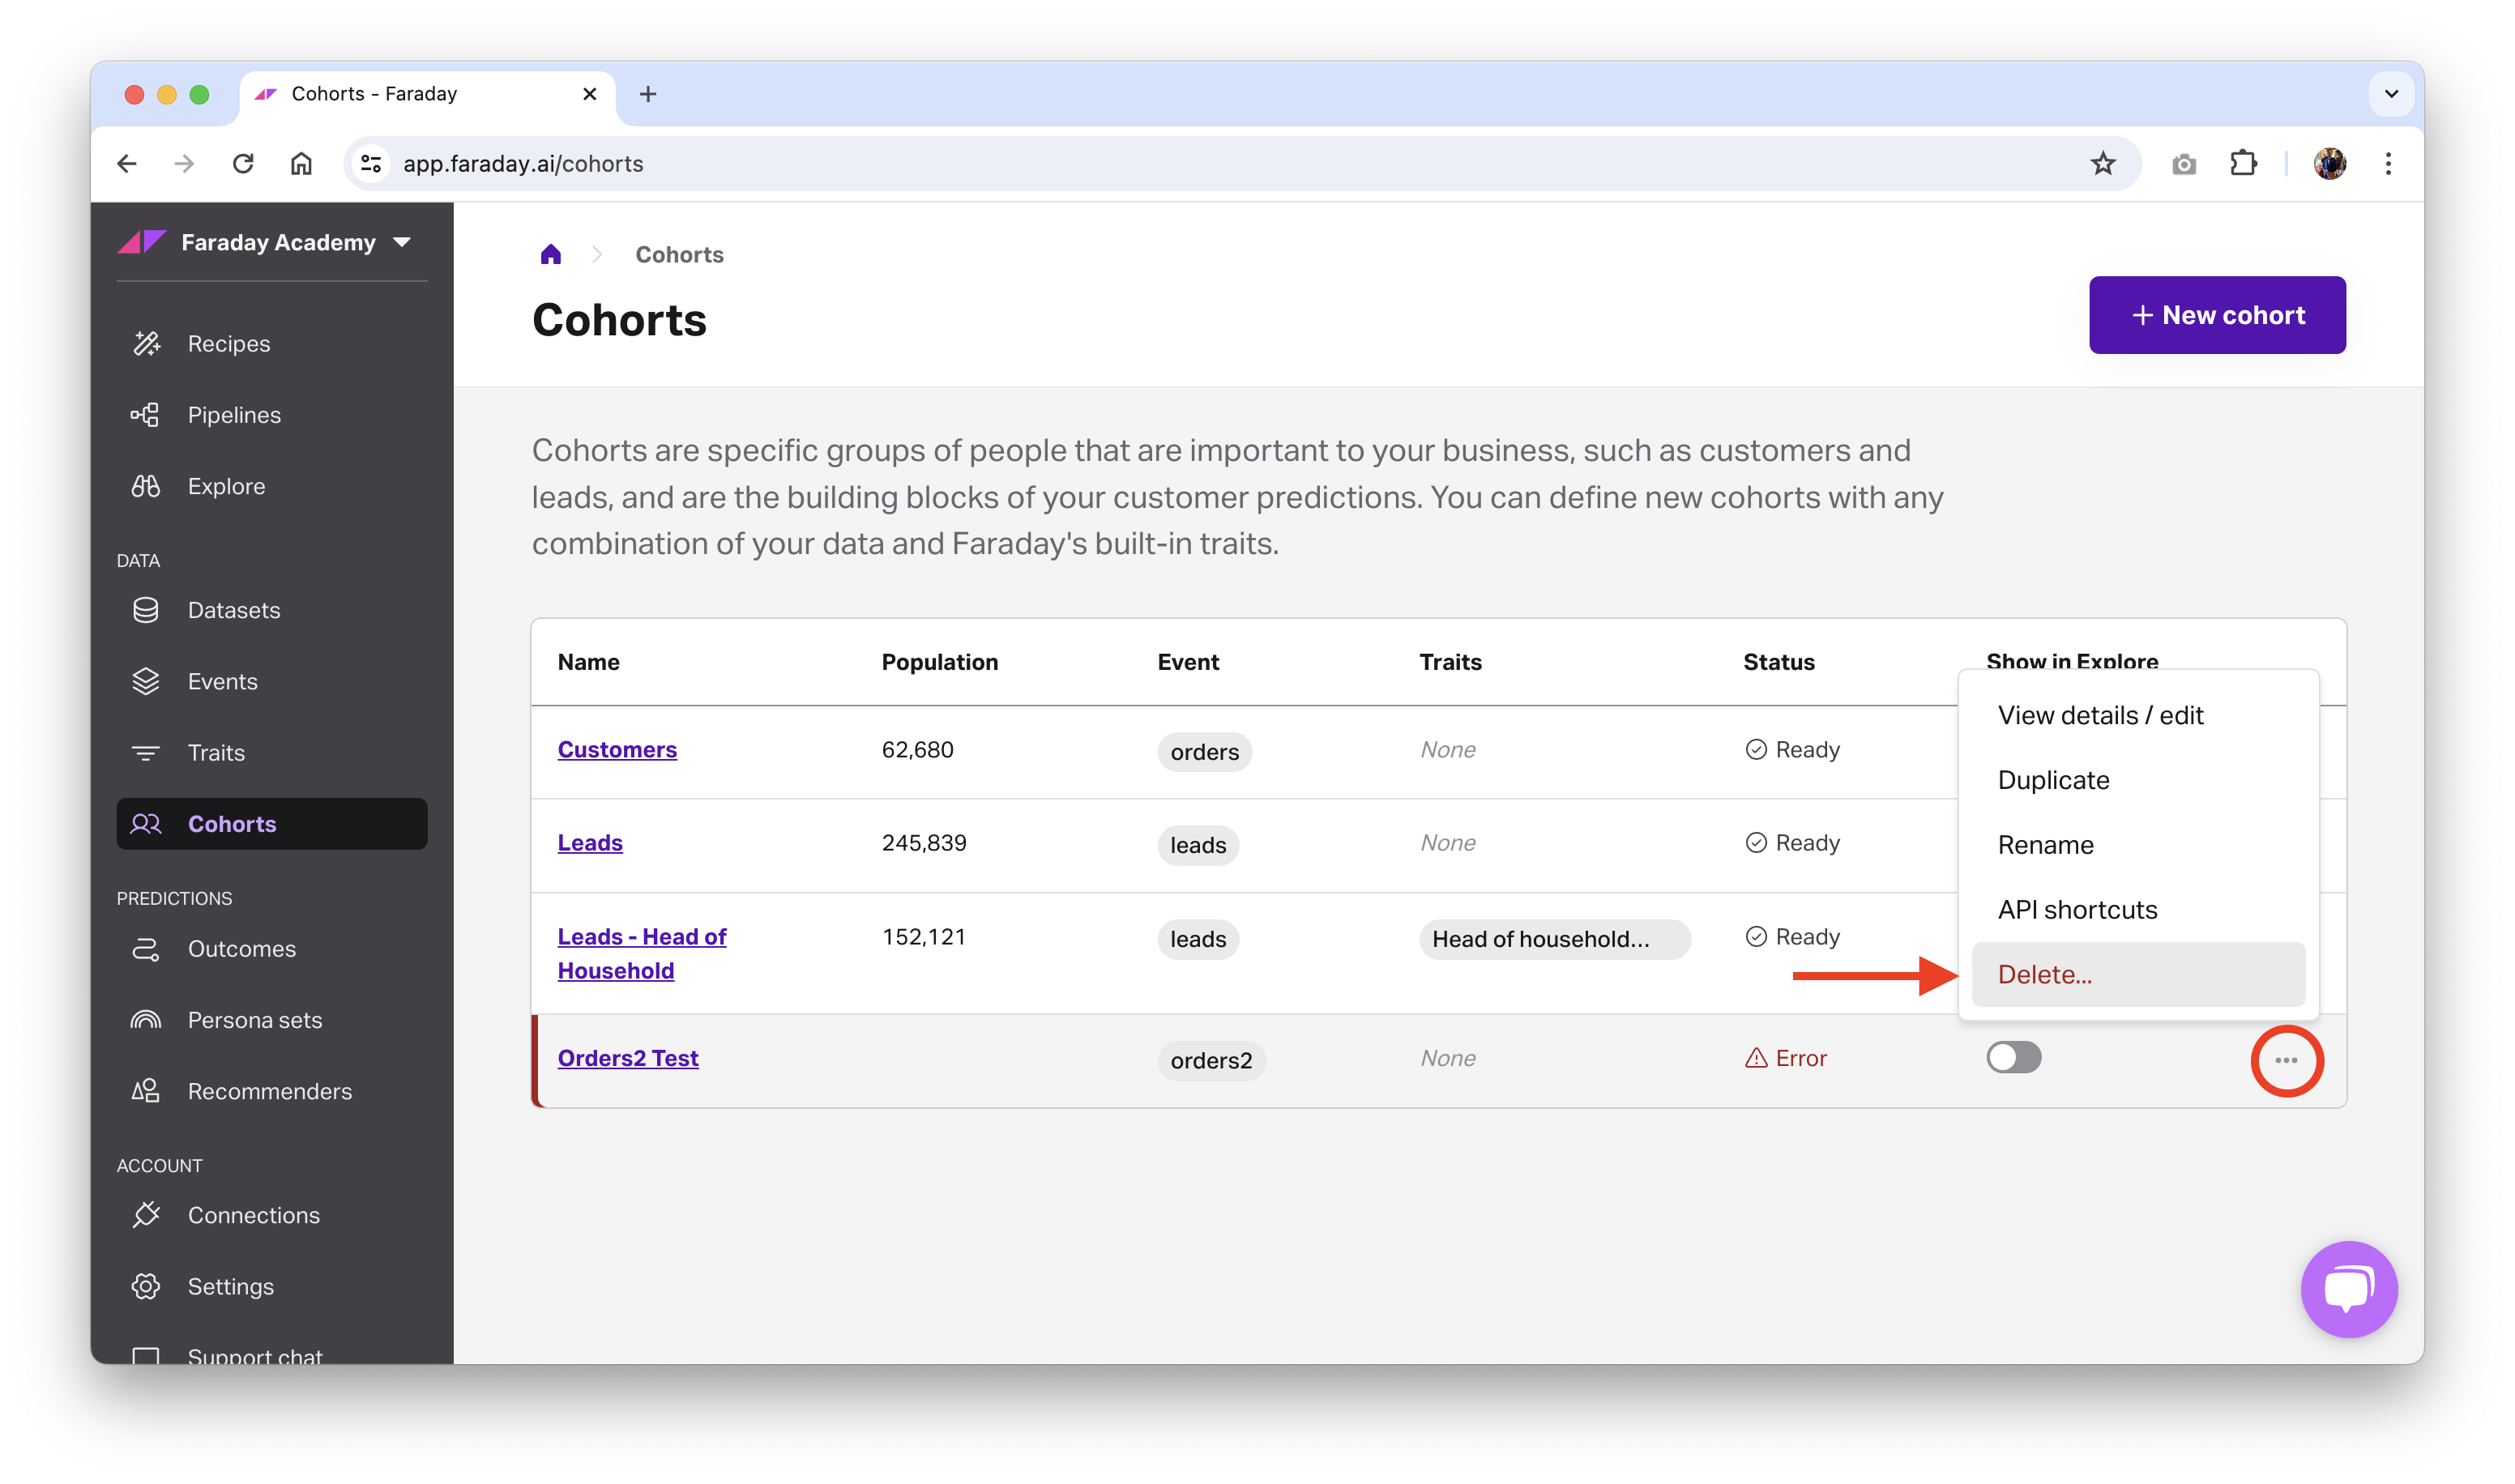
Task: Select the Datasets database icon
Action: (x=146, y=610)
